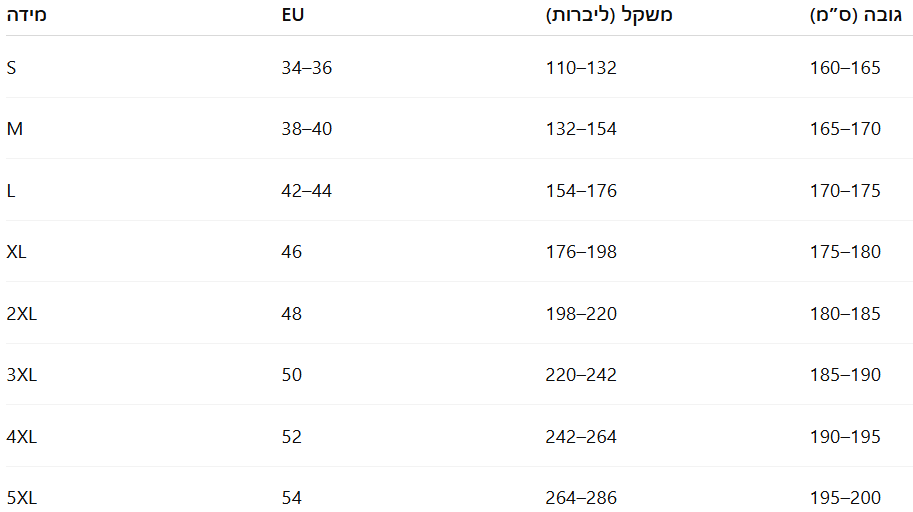Select the 3XL size cell

[21, 375]
